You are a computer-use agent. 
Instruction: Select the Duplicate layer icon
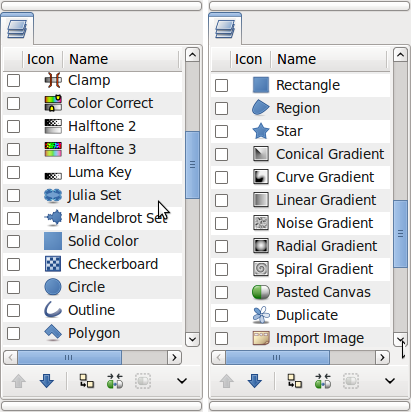pyautogui.click(x=261, y=315)
